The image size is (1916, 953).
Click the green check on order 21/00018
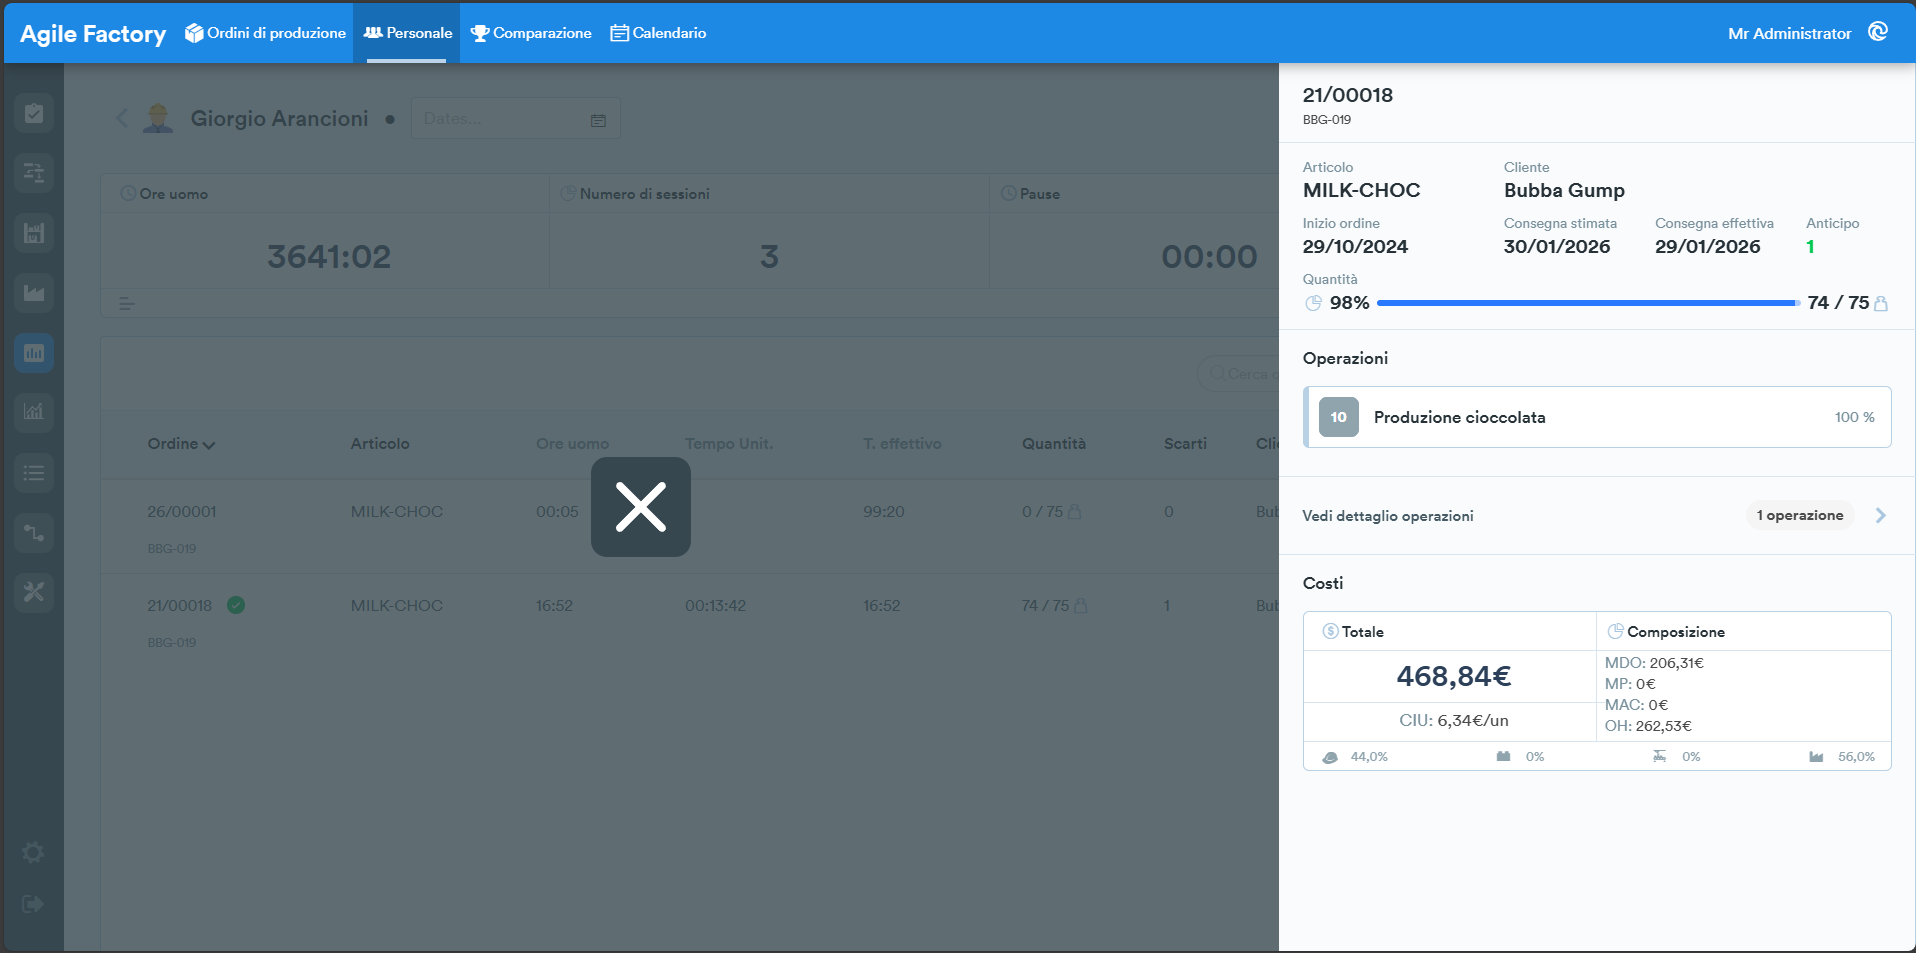click(236, 605)
